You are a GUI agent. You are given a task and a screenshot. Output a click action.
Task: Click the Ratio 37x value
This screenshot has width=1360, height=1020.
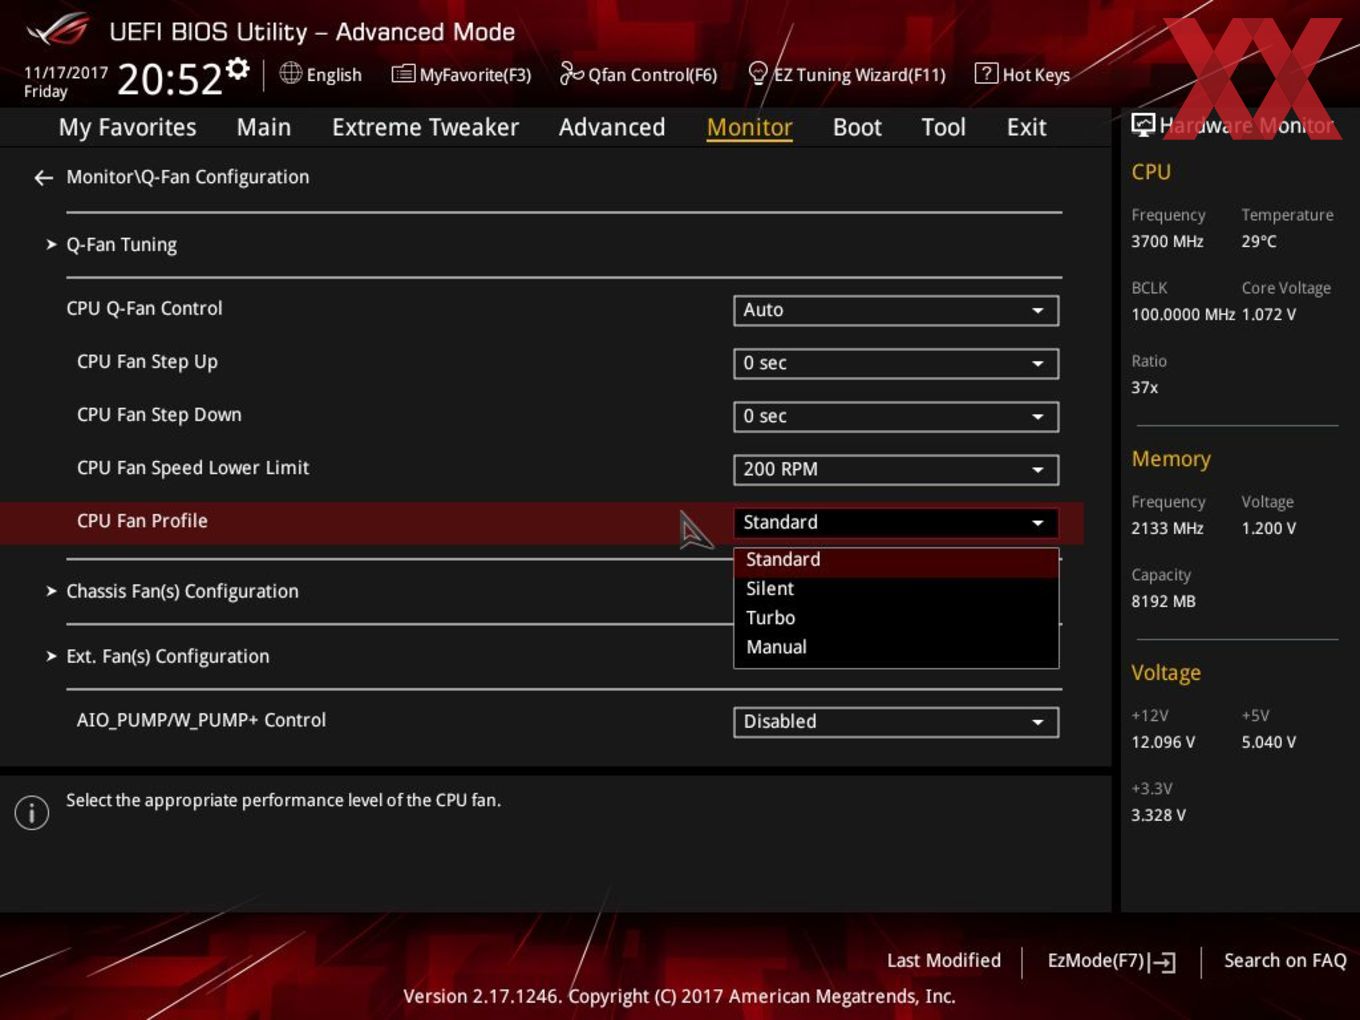pos(1144,387)
